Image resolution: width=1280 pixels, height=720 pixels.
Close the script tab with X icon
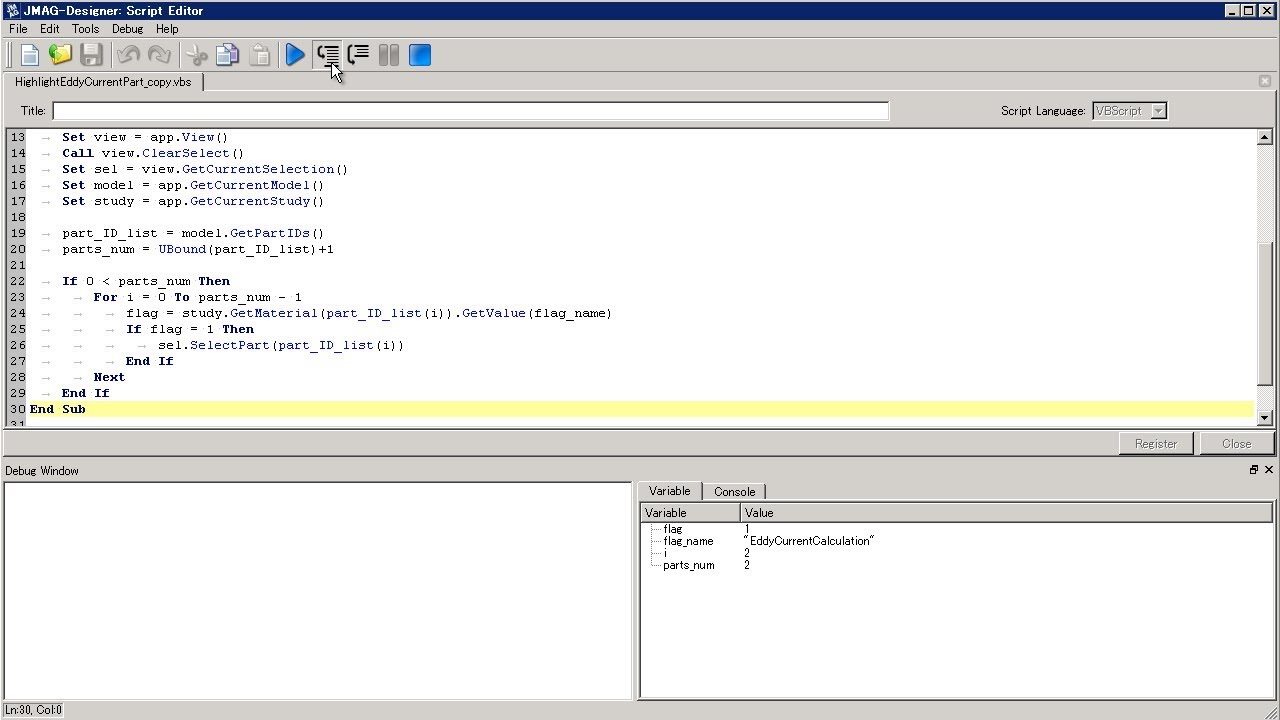tap(1264, 81)
